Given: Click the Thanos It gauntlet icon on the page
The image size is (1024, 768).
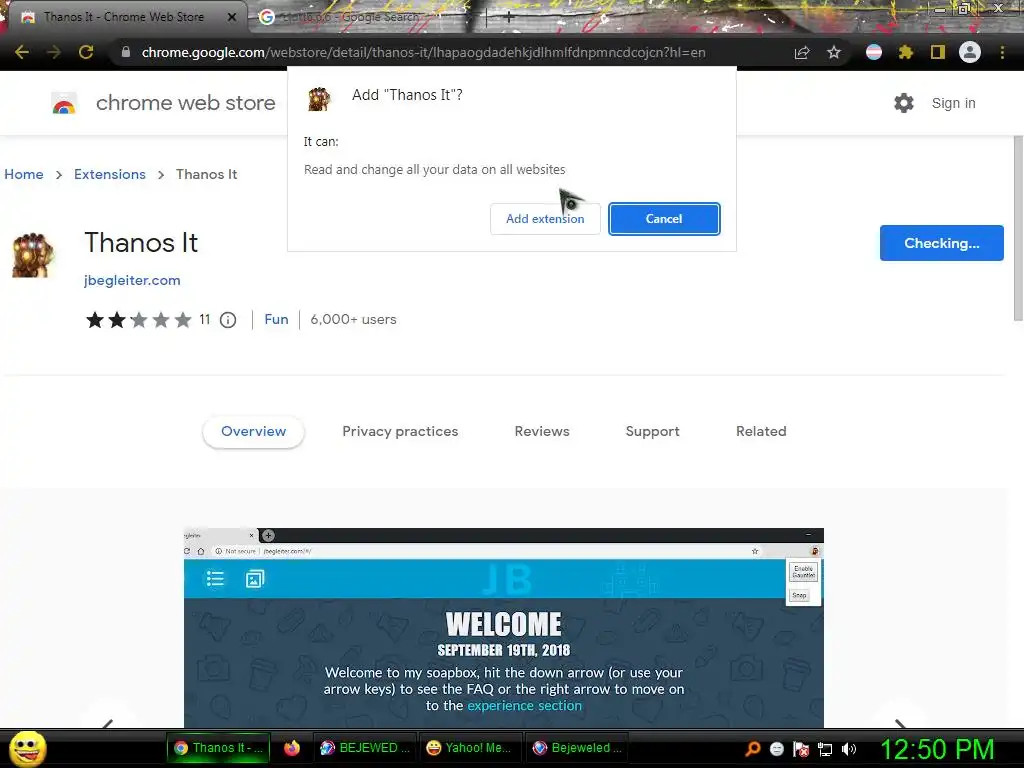Looking at the screenshot, I should (x=31, y=255).
